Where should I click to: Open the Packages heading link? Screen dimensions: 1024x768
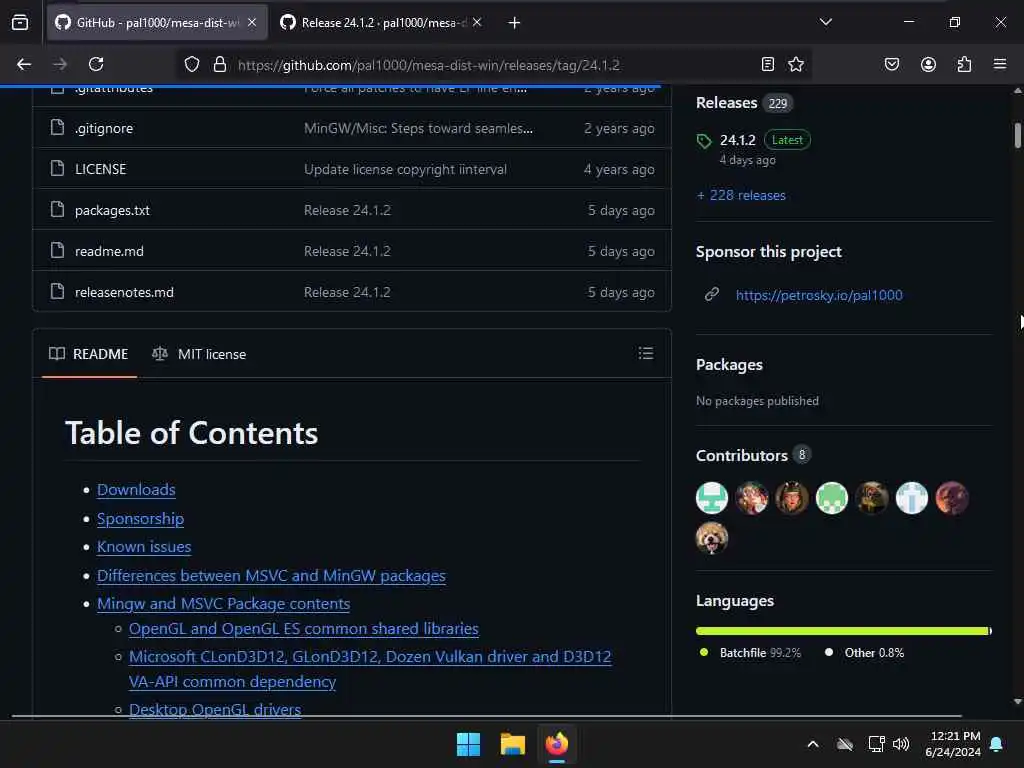point(729,364)
